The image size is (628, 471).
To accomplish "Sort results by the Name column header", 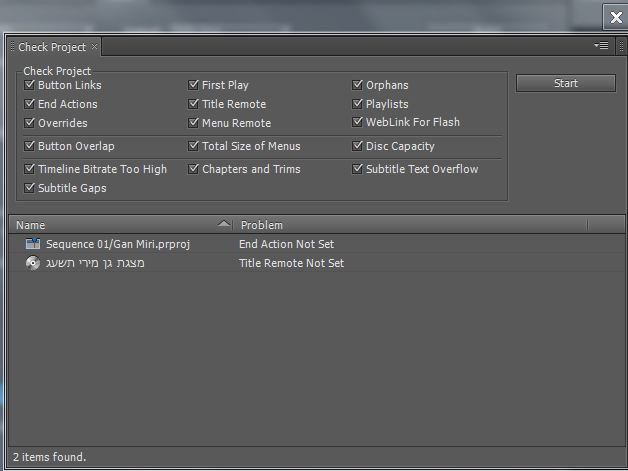I will click(x=121, y=225).
